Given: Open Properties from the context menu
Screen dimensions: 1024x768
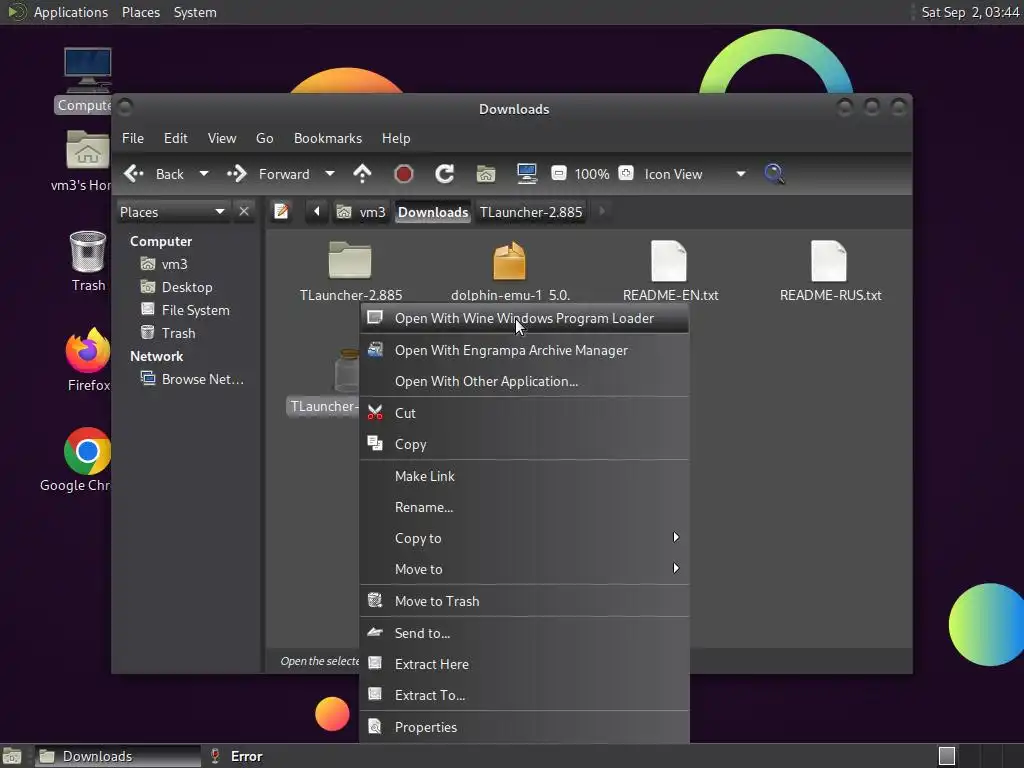Looking at the screenshot, I should [524, 727].
